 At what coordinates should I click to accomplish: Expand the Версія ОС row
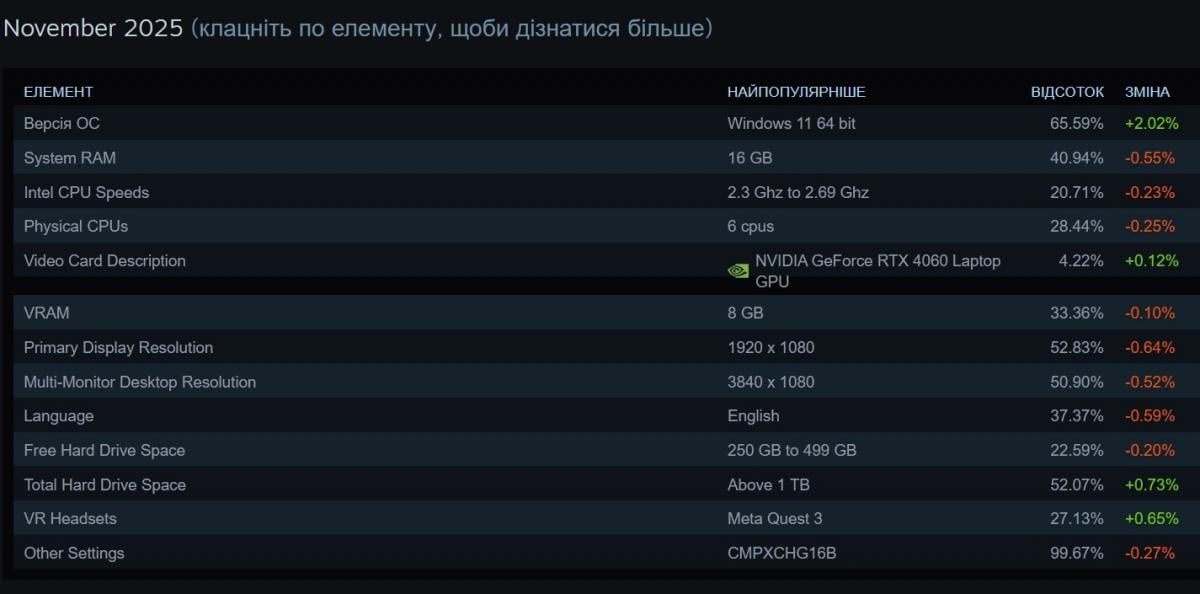[x=62, y=123]
